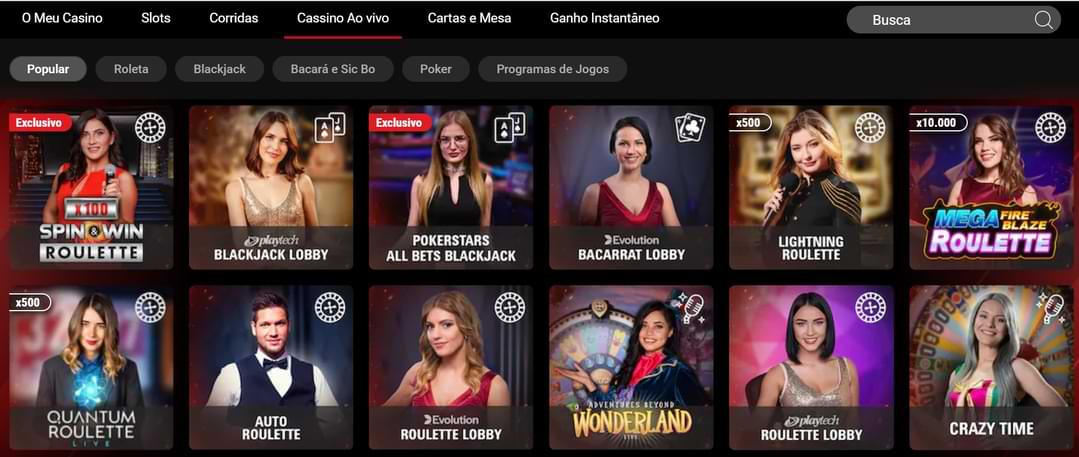Click the Busca search field
The height and width of the screenshot is (457, 1079).
coord(953,20)
